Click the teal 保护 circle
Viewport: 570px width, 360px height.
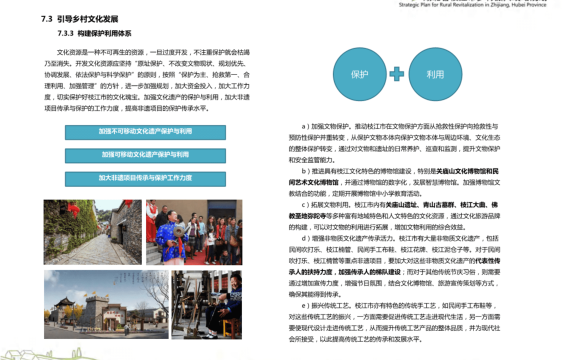click(360, 74)
